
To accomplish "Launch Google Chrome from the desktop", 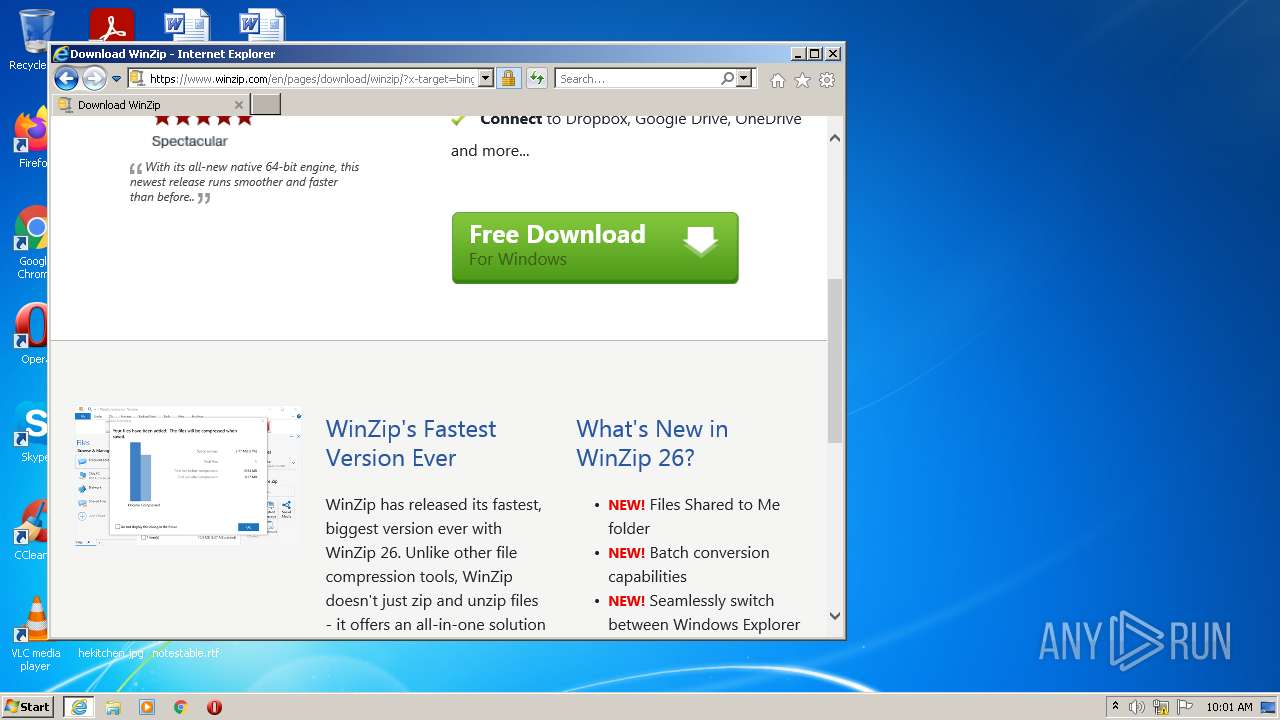I will [32, 243].
